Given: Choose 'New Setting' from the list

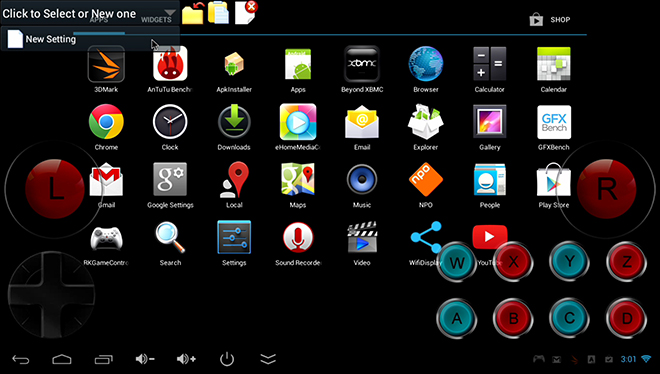Looking at the screenshot, I should click(x=90, y=39).
